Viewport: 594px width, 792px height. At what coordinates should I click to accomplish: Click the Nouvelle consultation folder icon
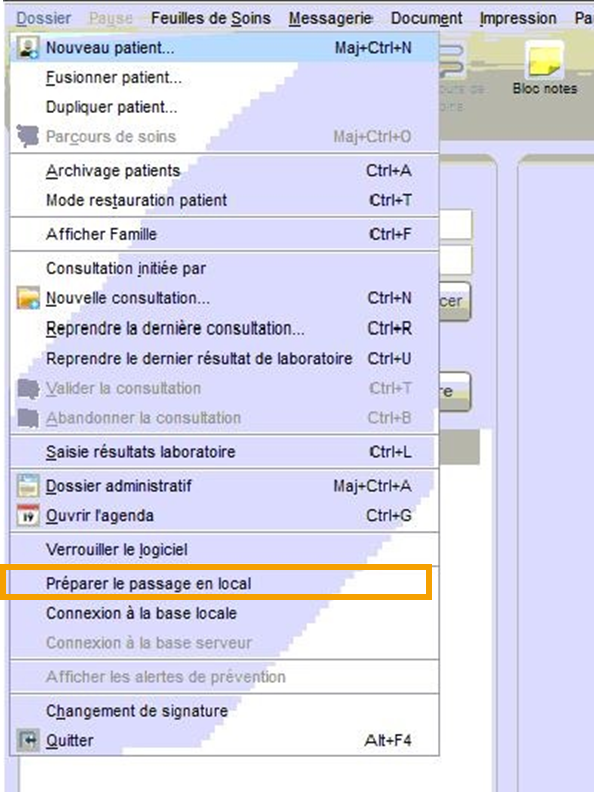pyautogui.click(x=28, y=298)
